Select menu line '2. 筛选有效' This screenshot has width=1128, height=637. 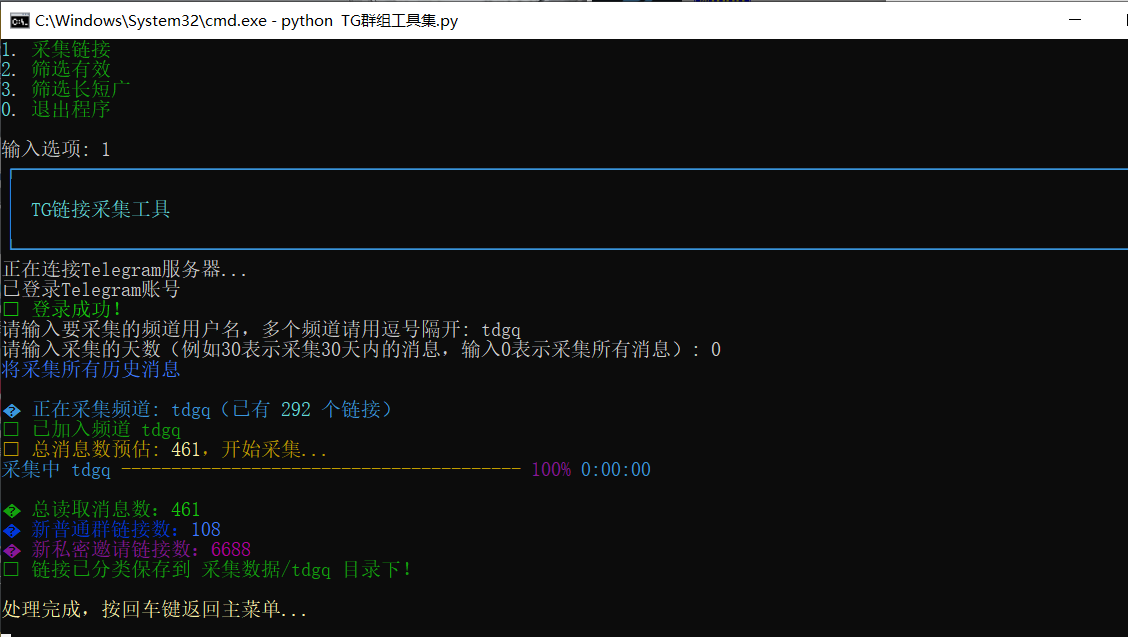pyautogui.click(x=56, y=70)
